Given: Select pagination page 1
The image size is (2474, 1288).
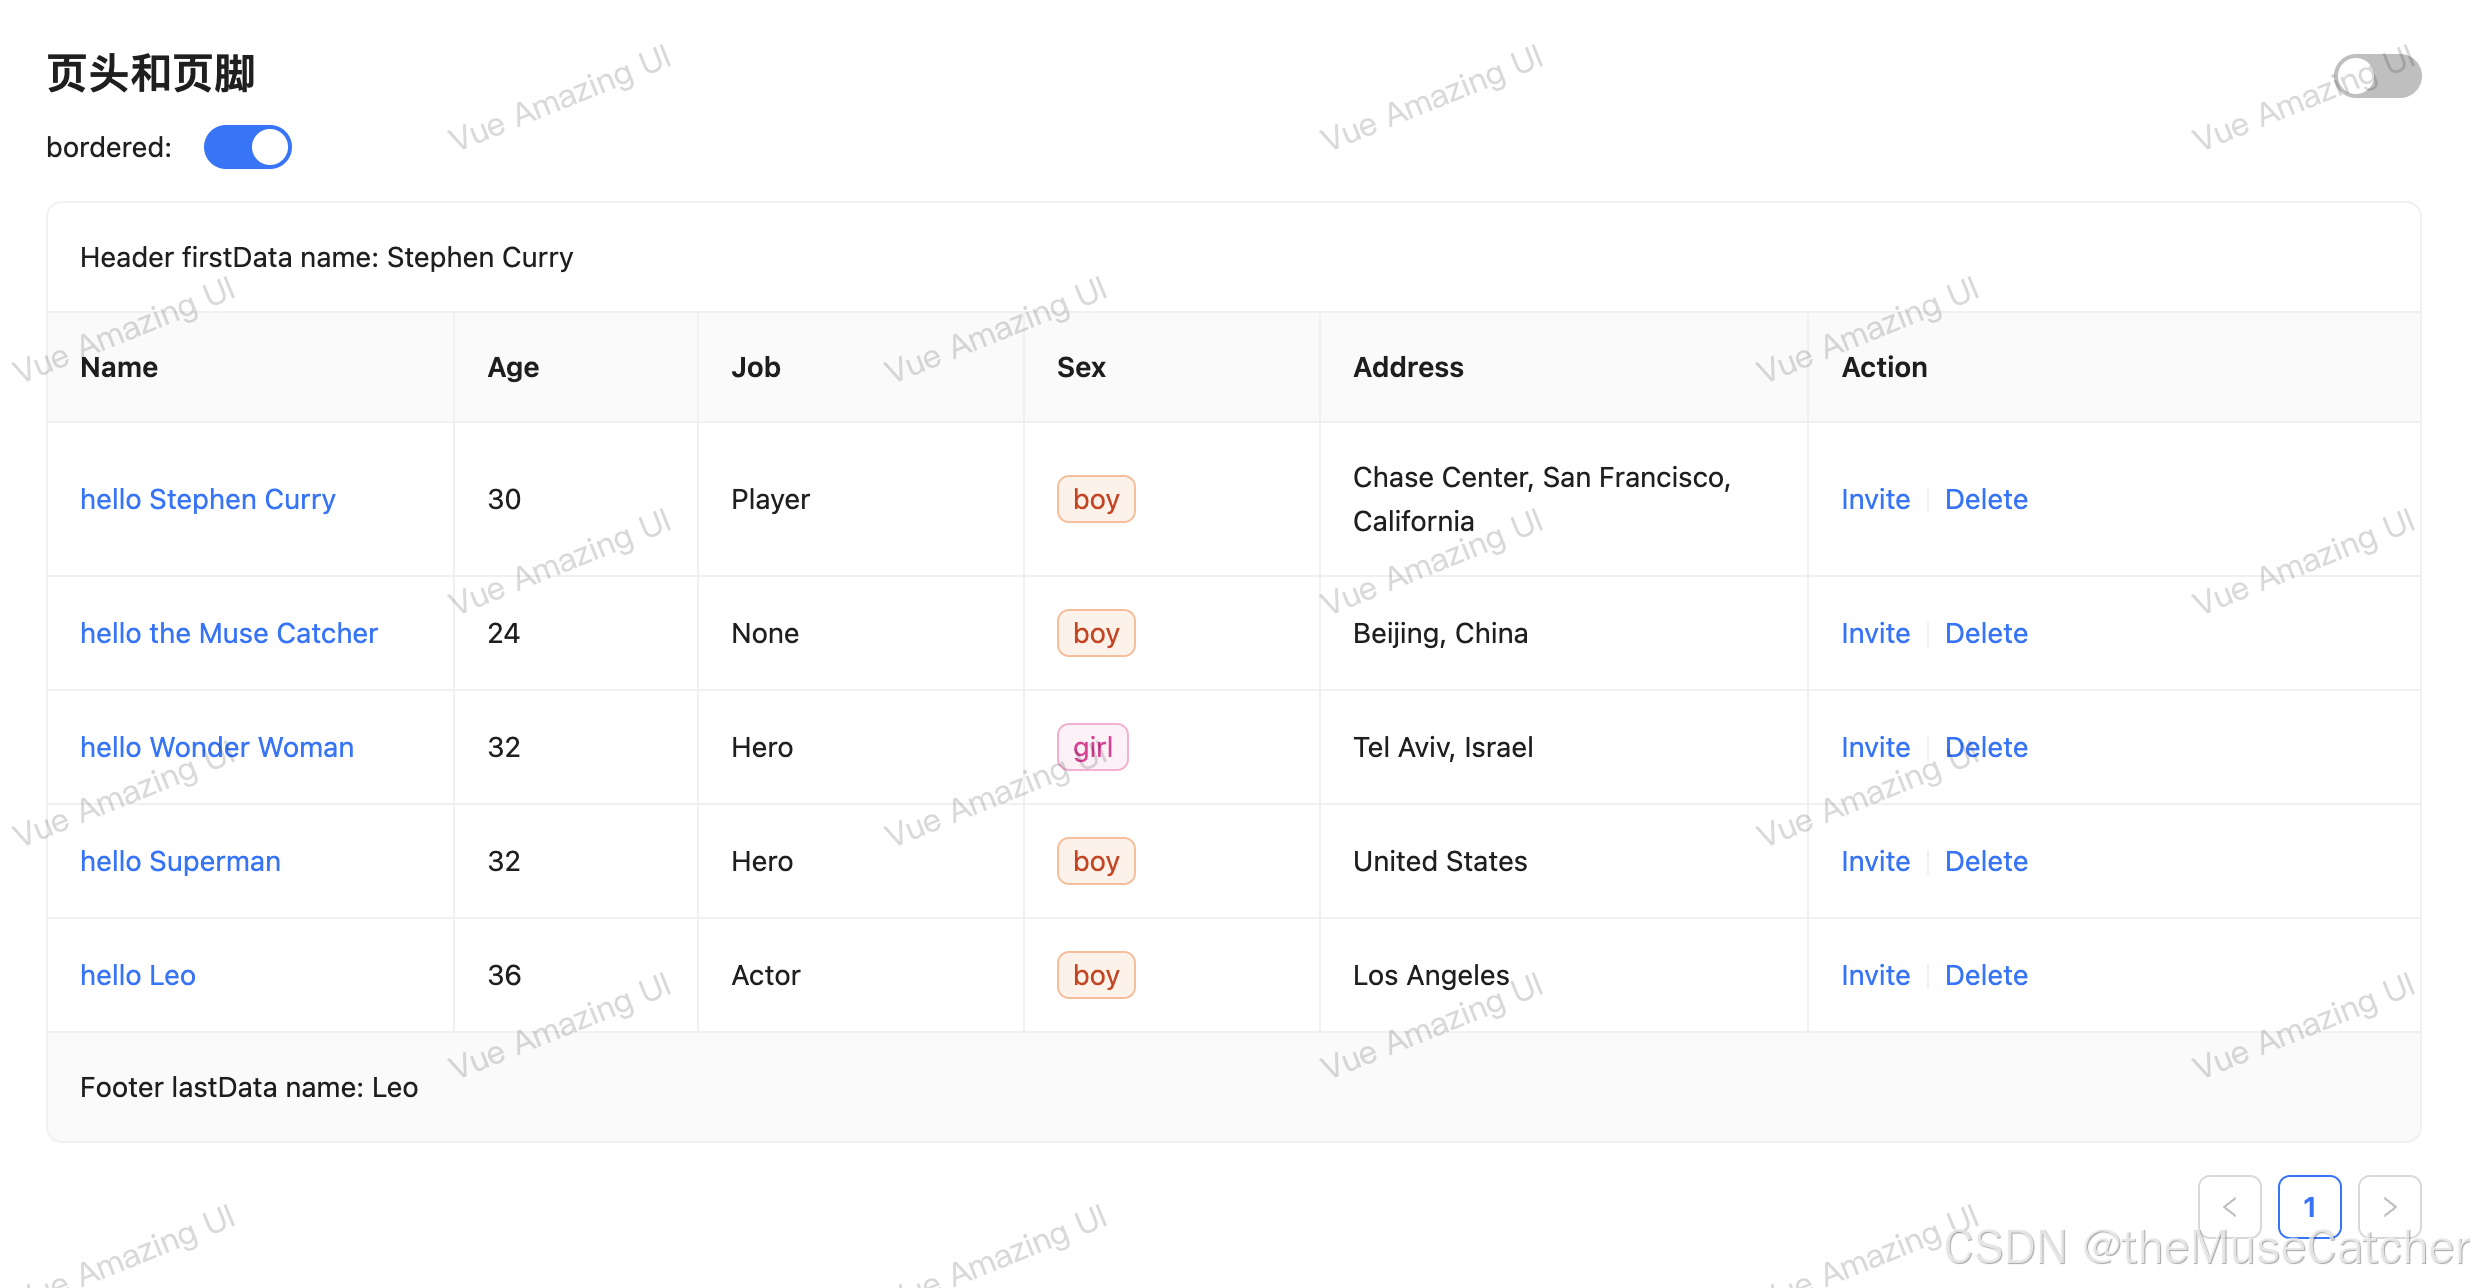Looking at the screenshot, I should [x=2309, y=1207].
